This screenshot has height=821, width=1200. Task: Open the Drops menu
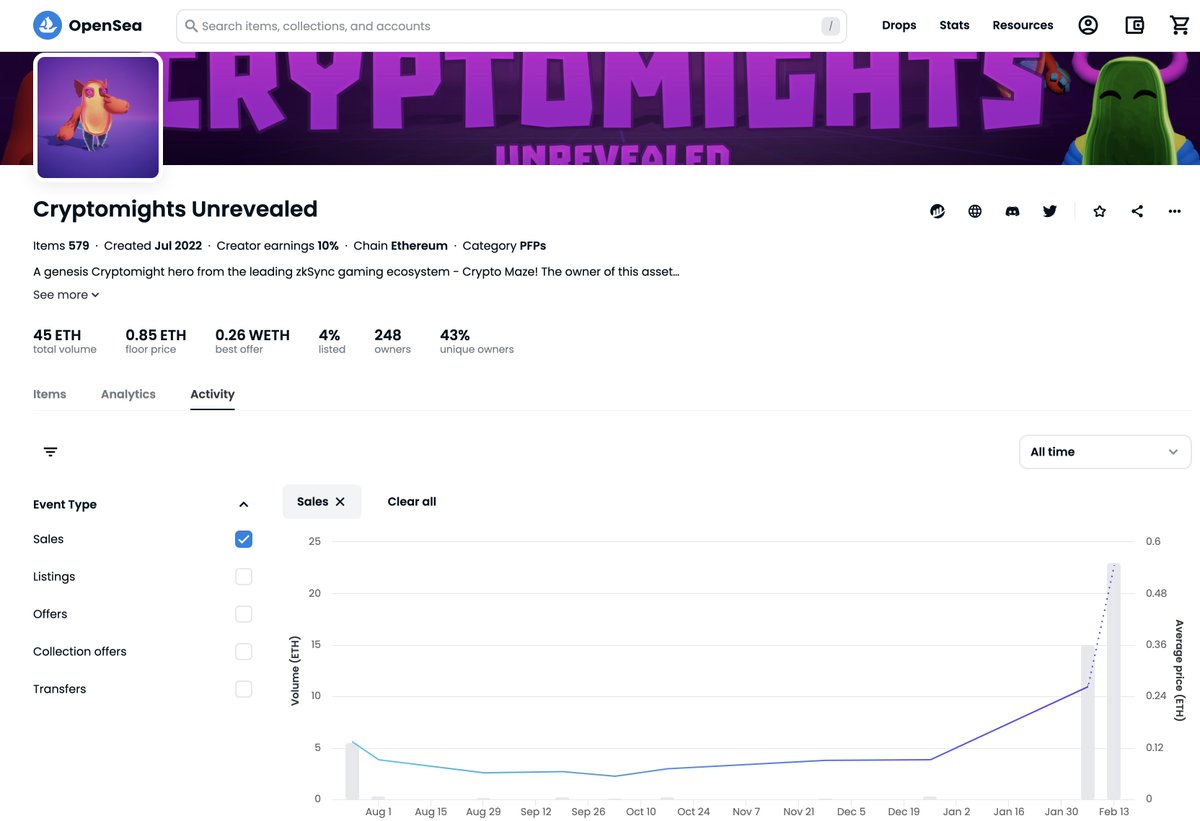coord(899,25)
